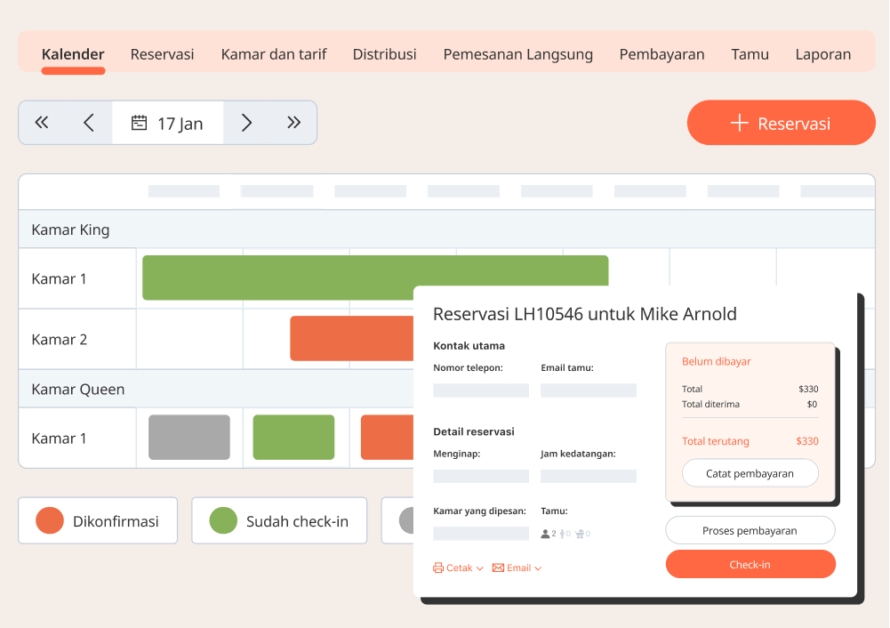This screenshot has width=890, height=628.
Task: Click the printer icon beside Cetak
Action: click(x=440, y=567)
